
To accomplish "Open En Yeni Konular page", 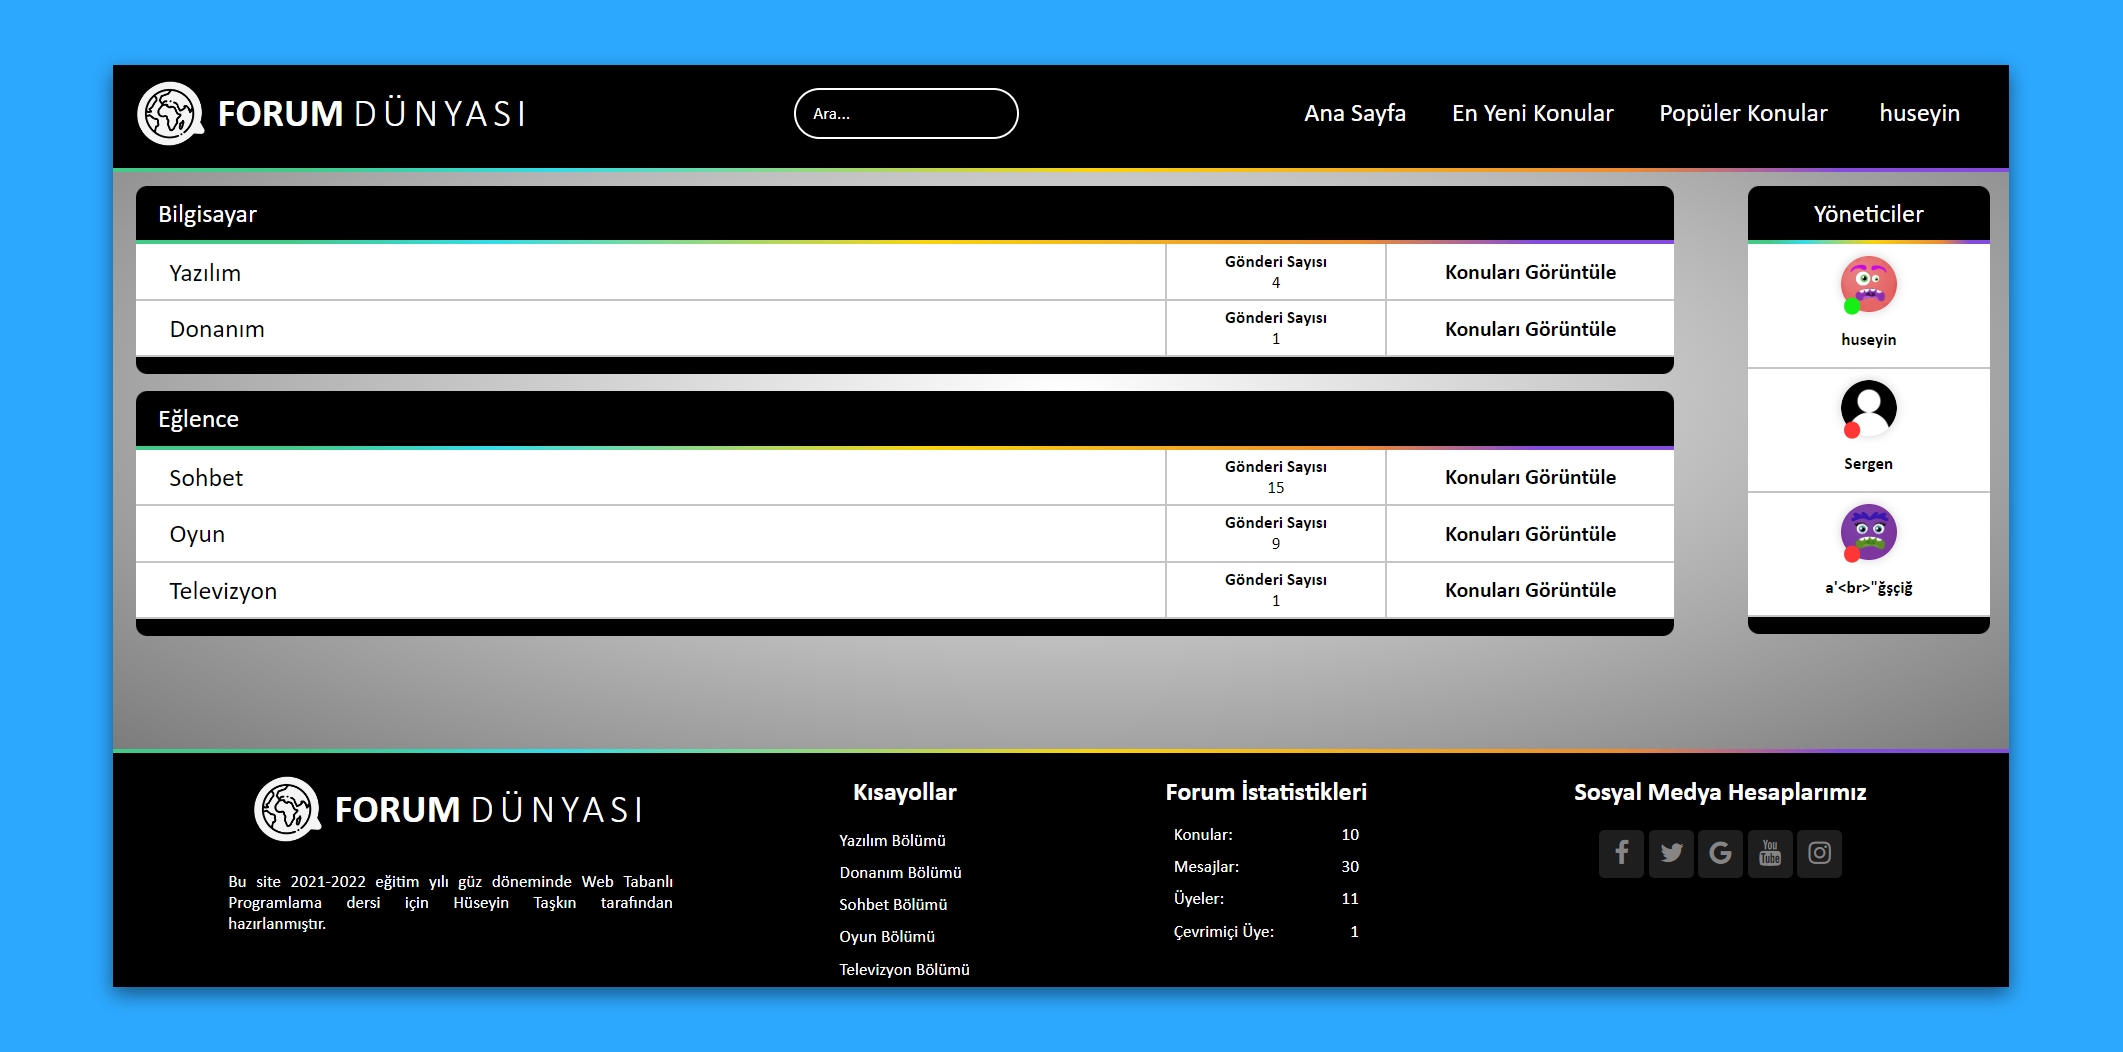I will 1532,114.
